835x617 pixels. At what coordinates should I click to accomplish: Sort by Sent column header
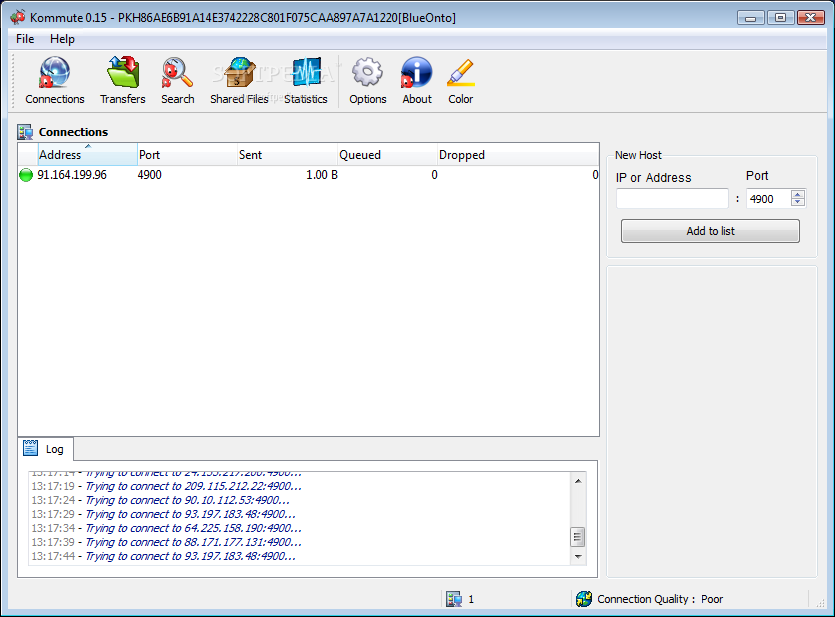tap(287, 154)
